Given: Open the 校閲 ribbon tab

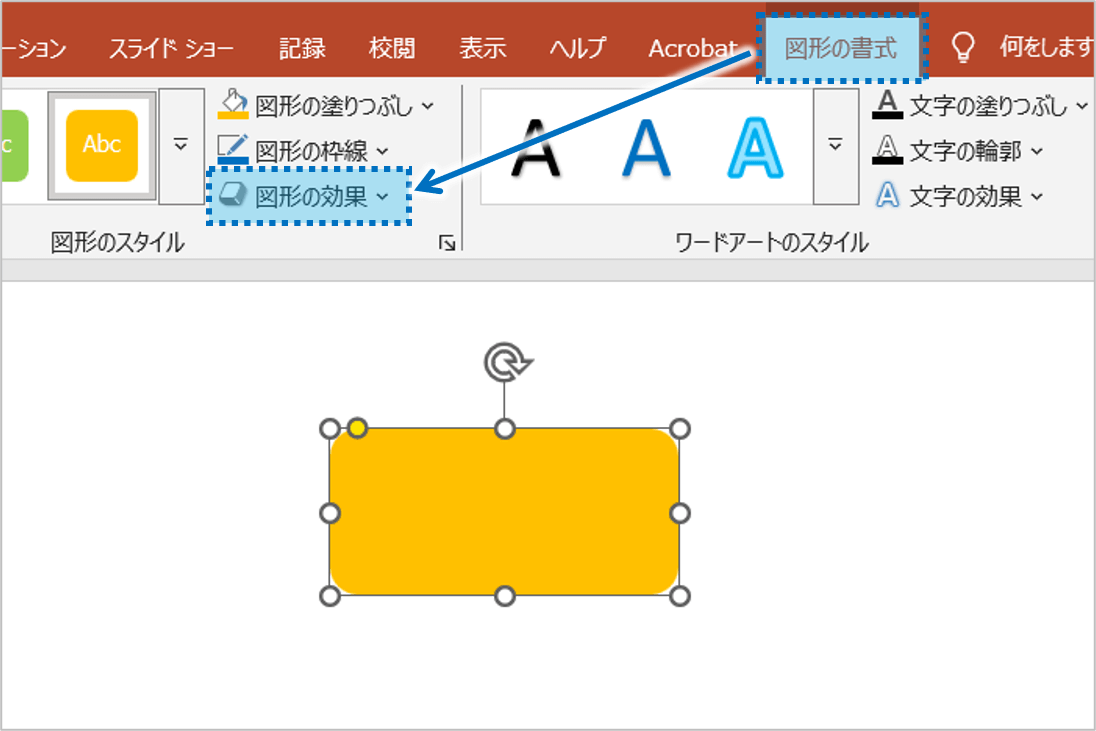Looking at the screenshot, I should pyautogui.click(x=391, y=48).
